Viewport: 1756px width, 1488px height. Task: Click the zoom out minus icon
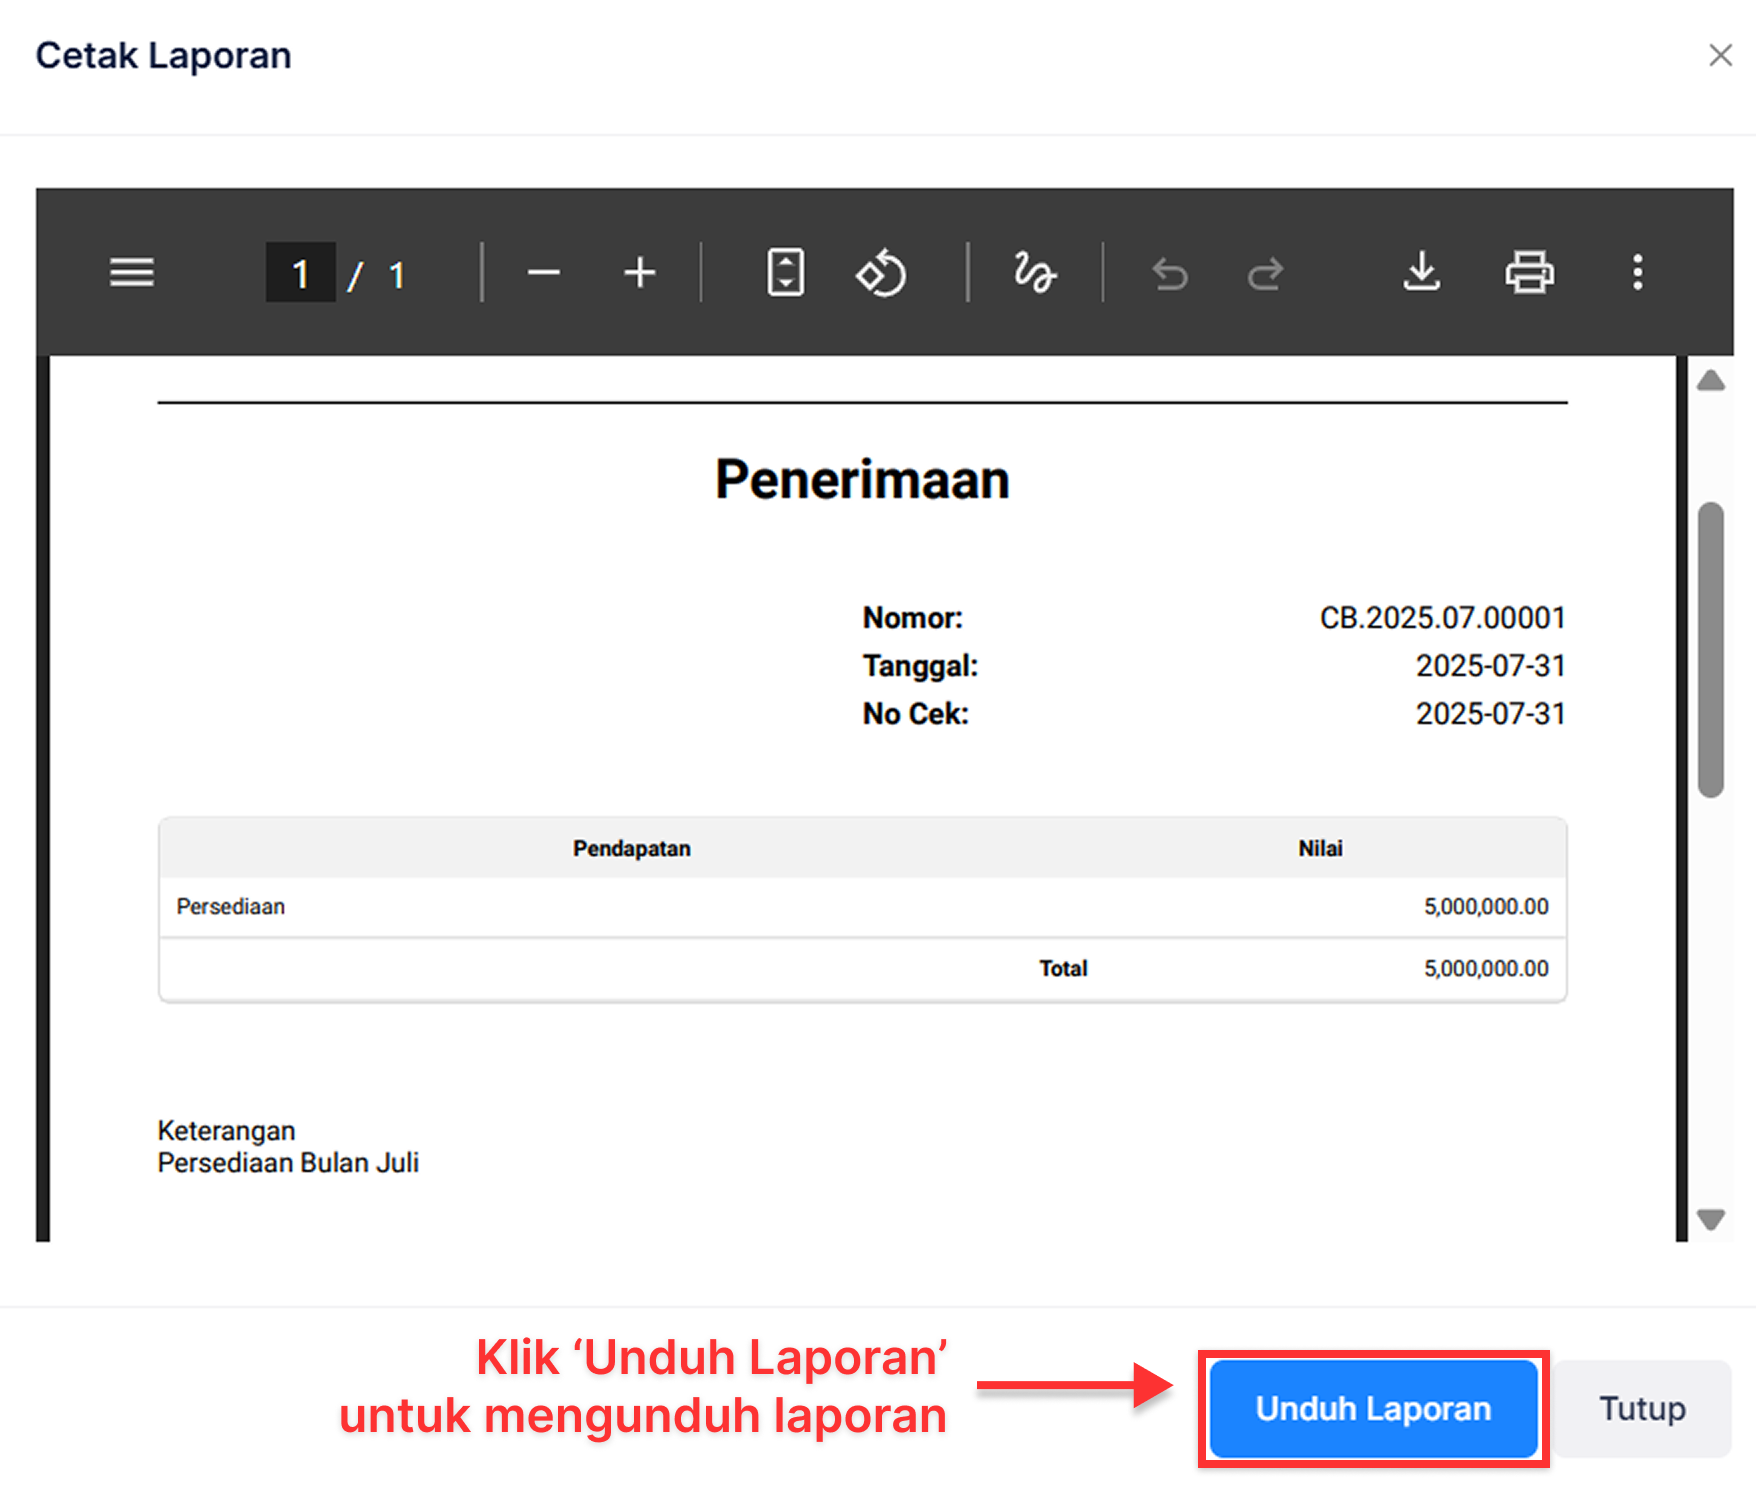click(x=543, y=272)
